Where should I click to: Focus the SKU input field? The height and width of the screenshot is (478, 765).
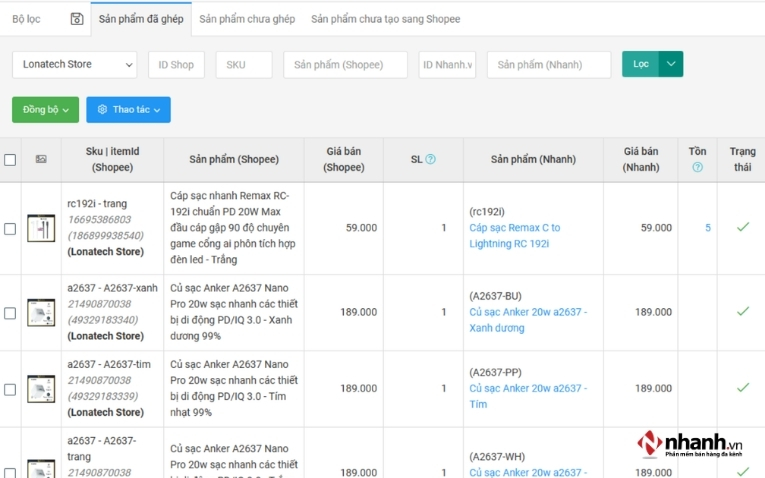coord(244,64)
